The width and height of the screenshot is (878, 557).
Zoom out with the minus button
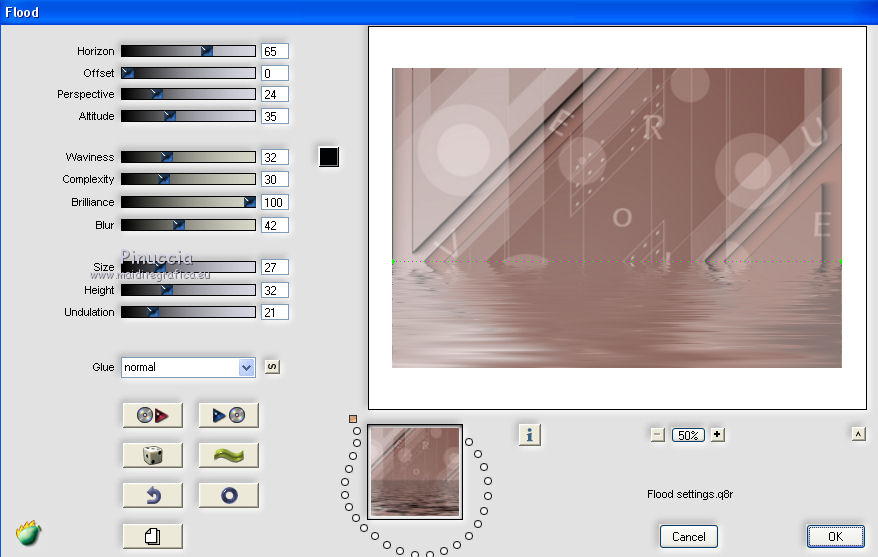click(x=658, y=435)
